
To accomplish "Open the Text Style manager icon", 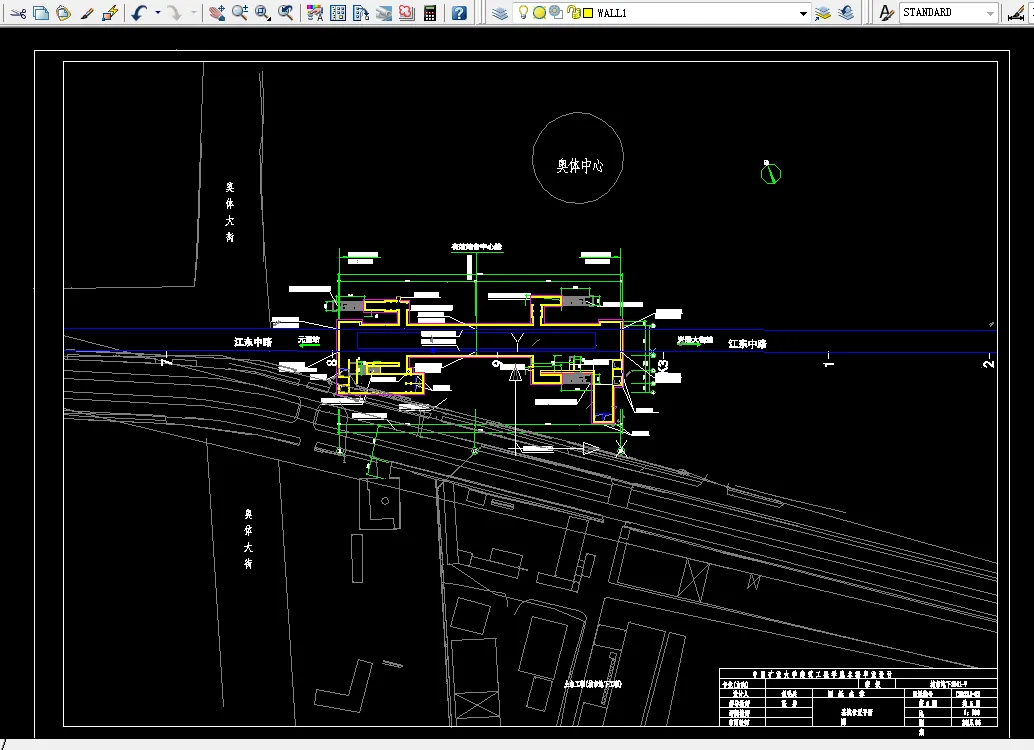I will pos(887,13).
